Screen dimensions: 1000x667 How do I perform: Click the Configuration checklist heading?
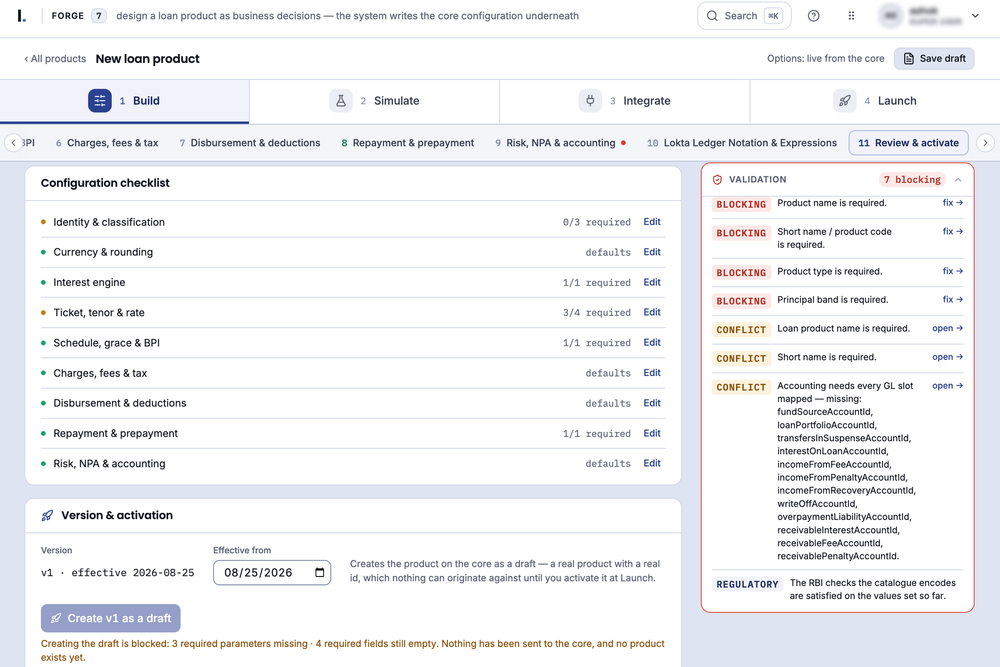click(105, 183)
